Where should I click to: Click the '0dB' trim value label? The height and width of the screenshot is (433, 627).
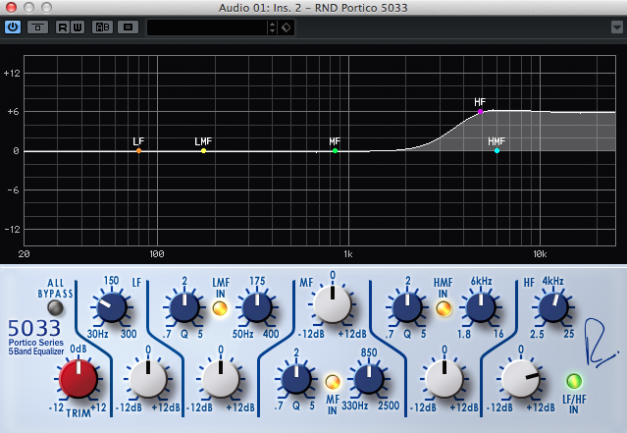tap(78, 349)
